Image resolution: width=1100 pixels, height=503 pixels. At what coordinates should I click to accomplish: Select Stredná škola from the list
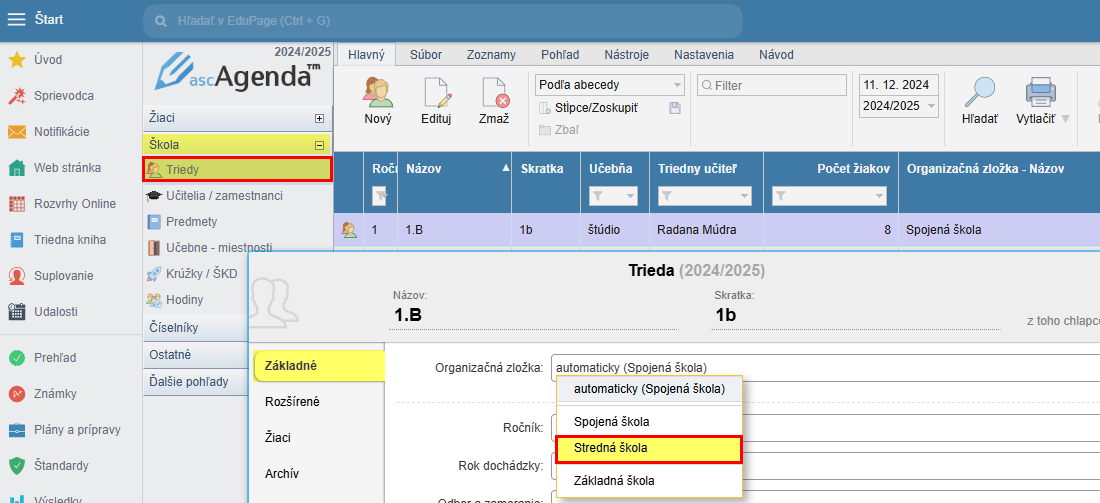tap(648, 448)
